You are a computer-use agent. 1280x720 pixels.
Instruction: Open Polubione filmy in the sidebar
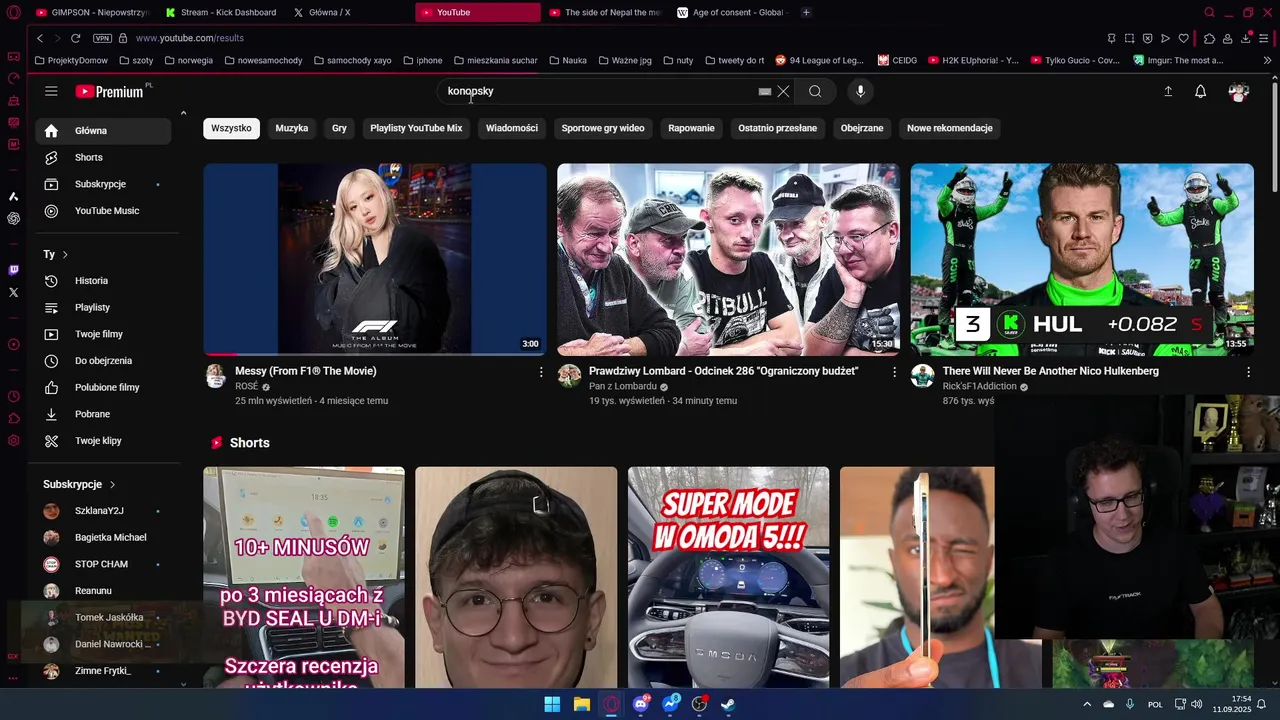click(103, 387)
